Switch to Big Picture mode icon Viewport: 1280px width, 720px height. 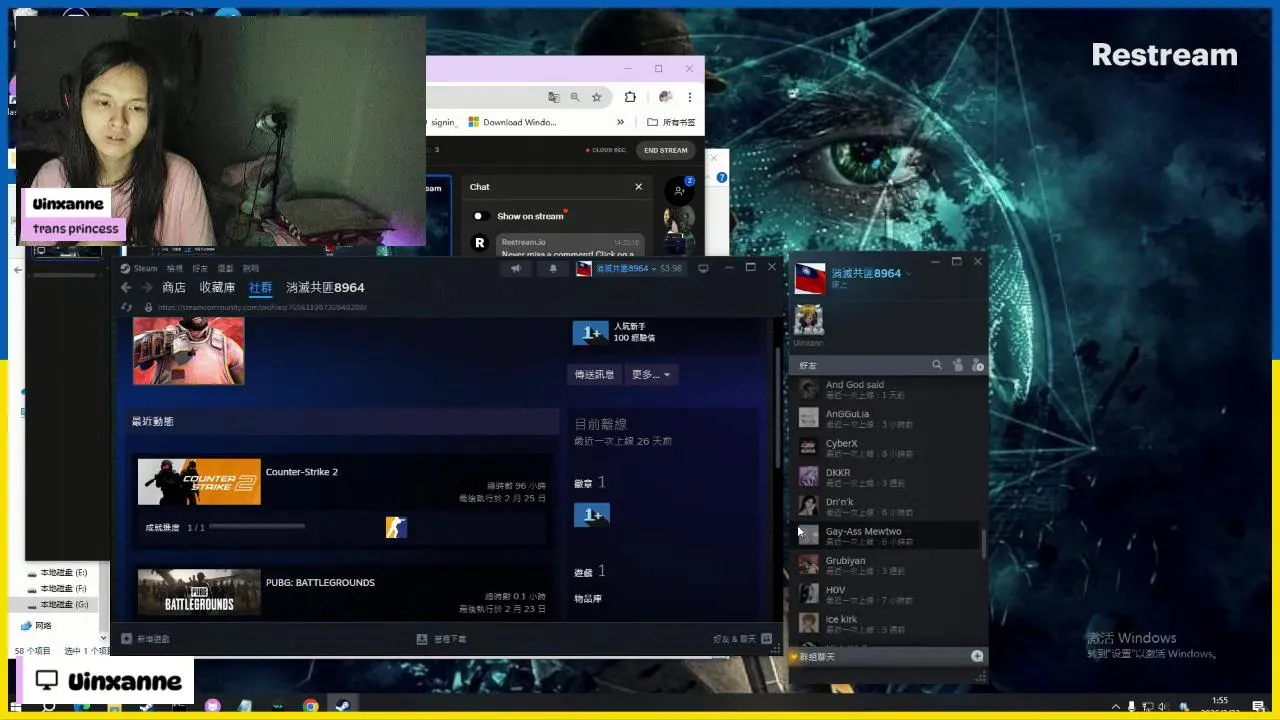(x=703, y=268)
